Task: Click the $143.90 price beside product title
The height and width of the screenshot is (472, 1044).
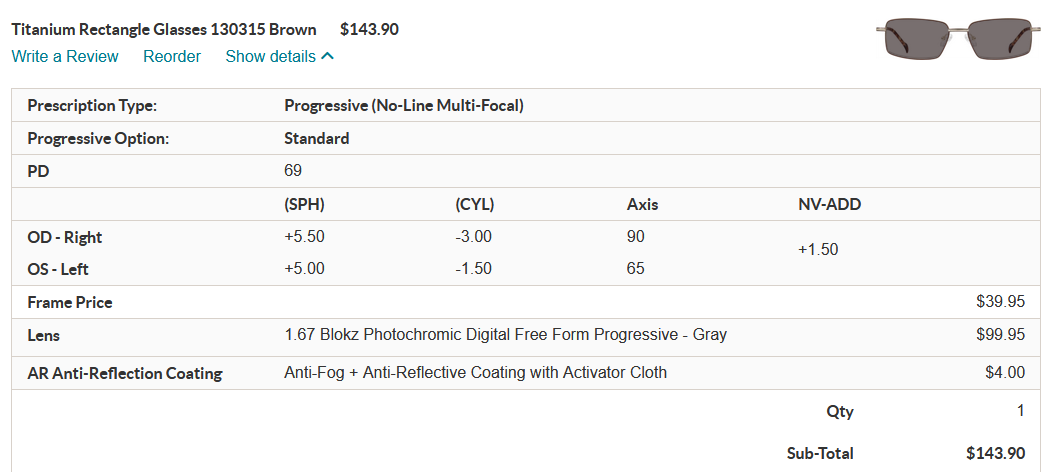Action: (369, 29)
